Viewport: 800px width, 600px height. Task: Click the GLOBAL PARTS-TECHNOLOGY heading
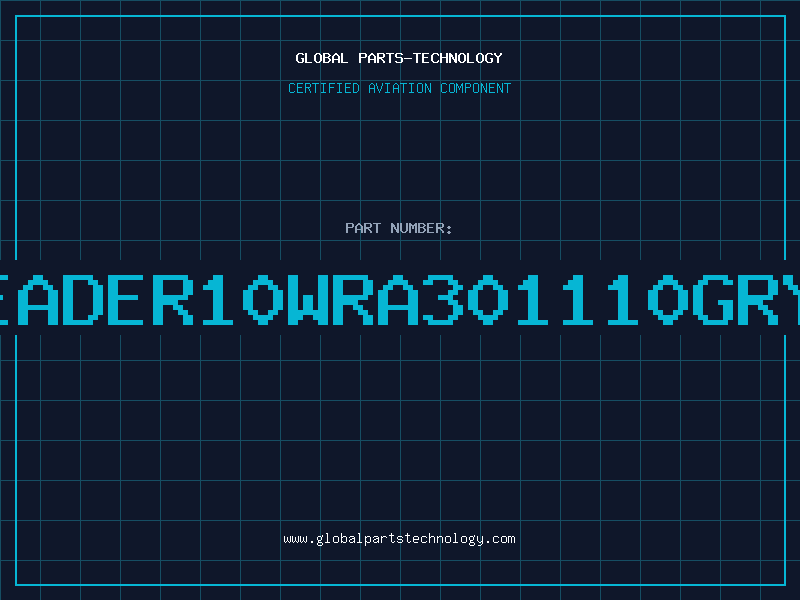[x=399, y=58]
